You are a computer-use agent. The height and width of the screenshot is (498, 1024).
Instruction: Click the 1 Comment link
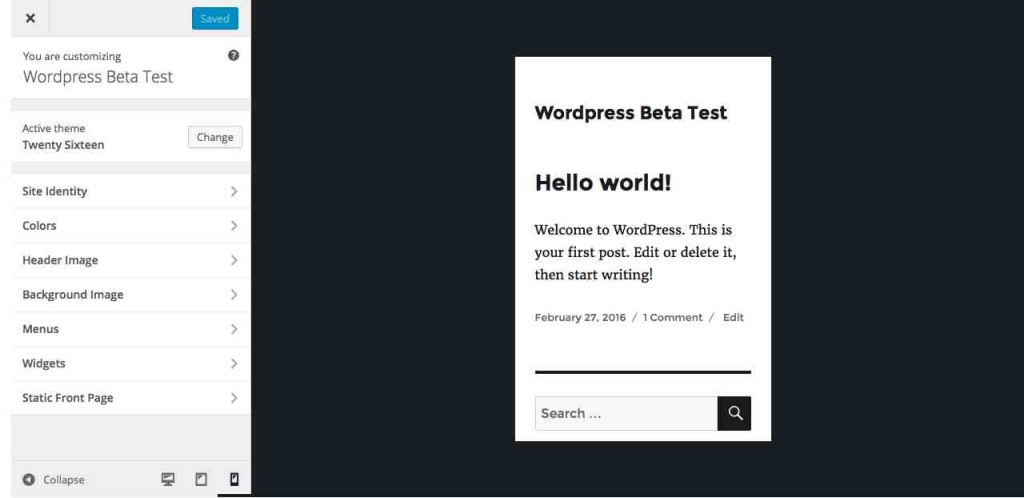click(x=672, y=317)
